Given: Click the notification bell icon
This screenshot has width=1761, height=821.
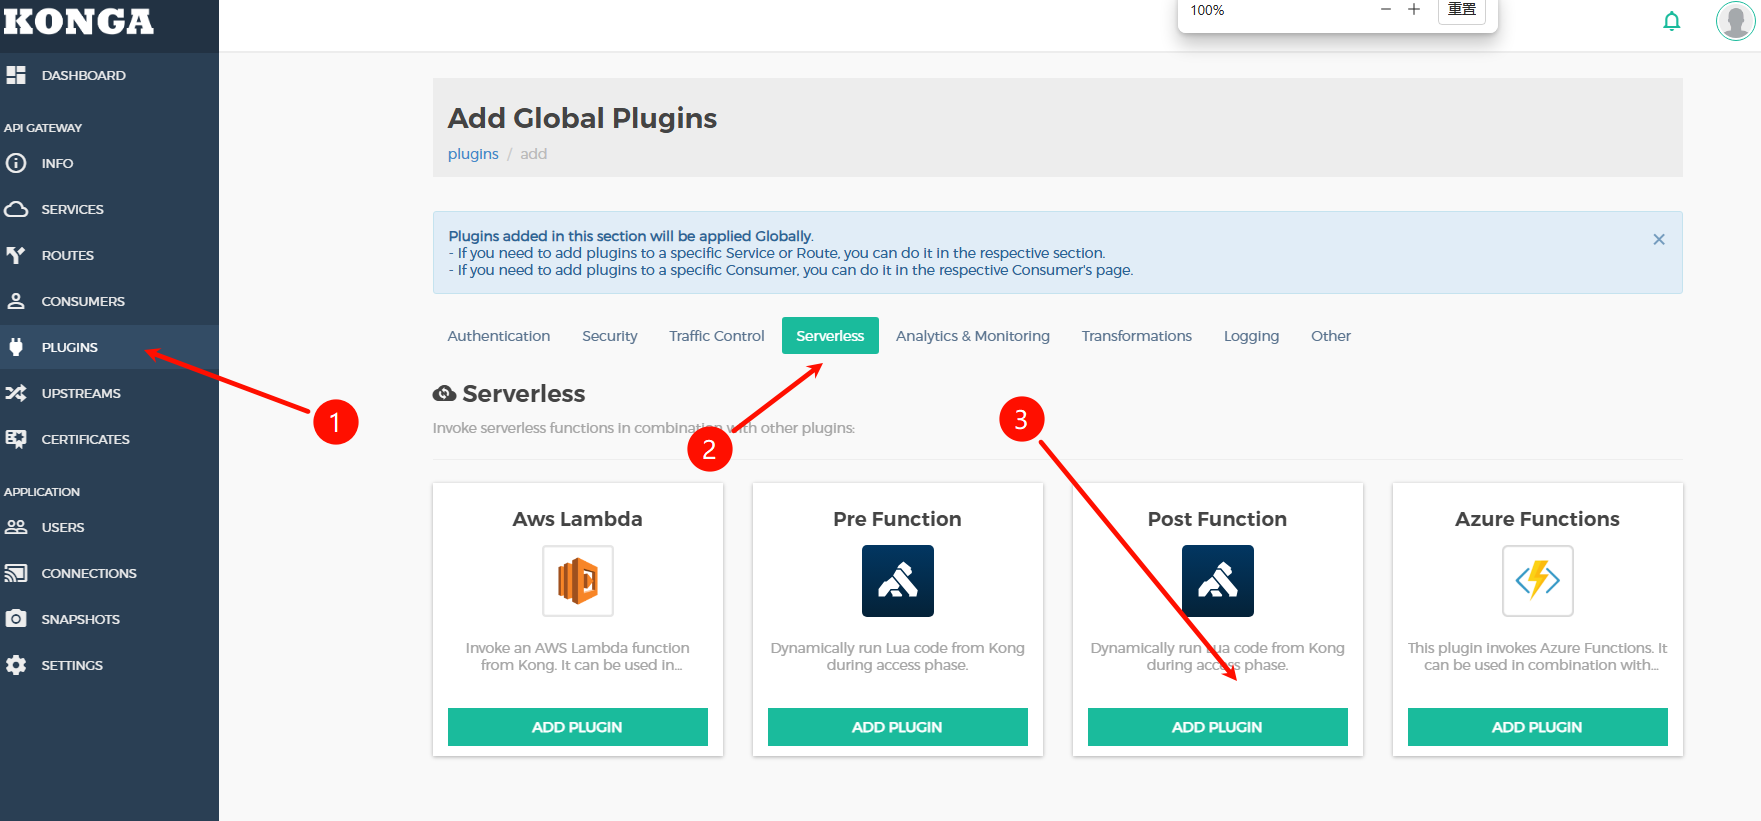Looking at the screenshot, I should tap(1671, 21).
